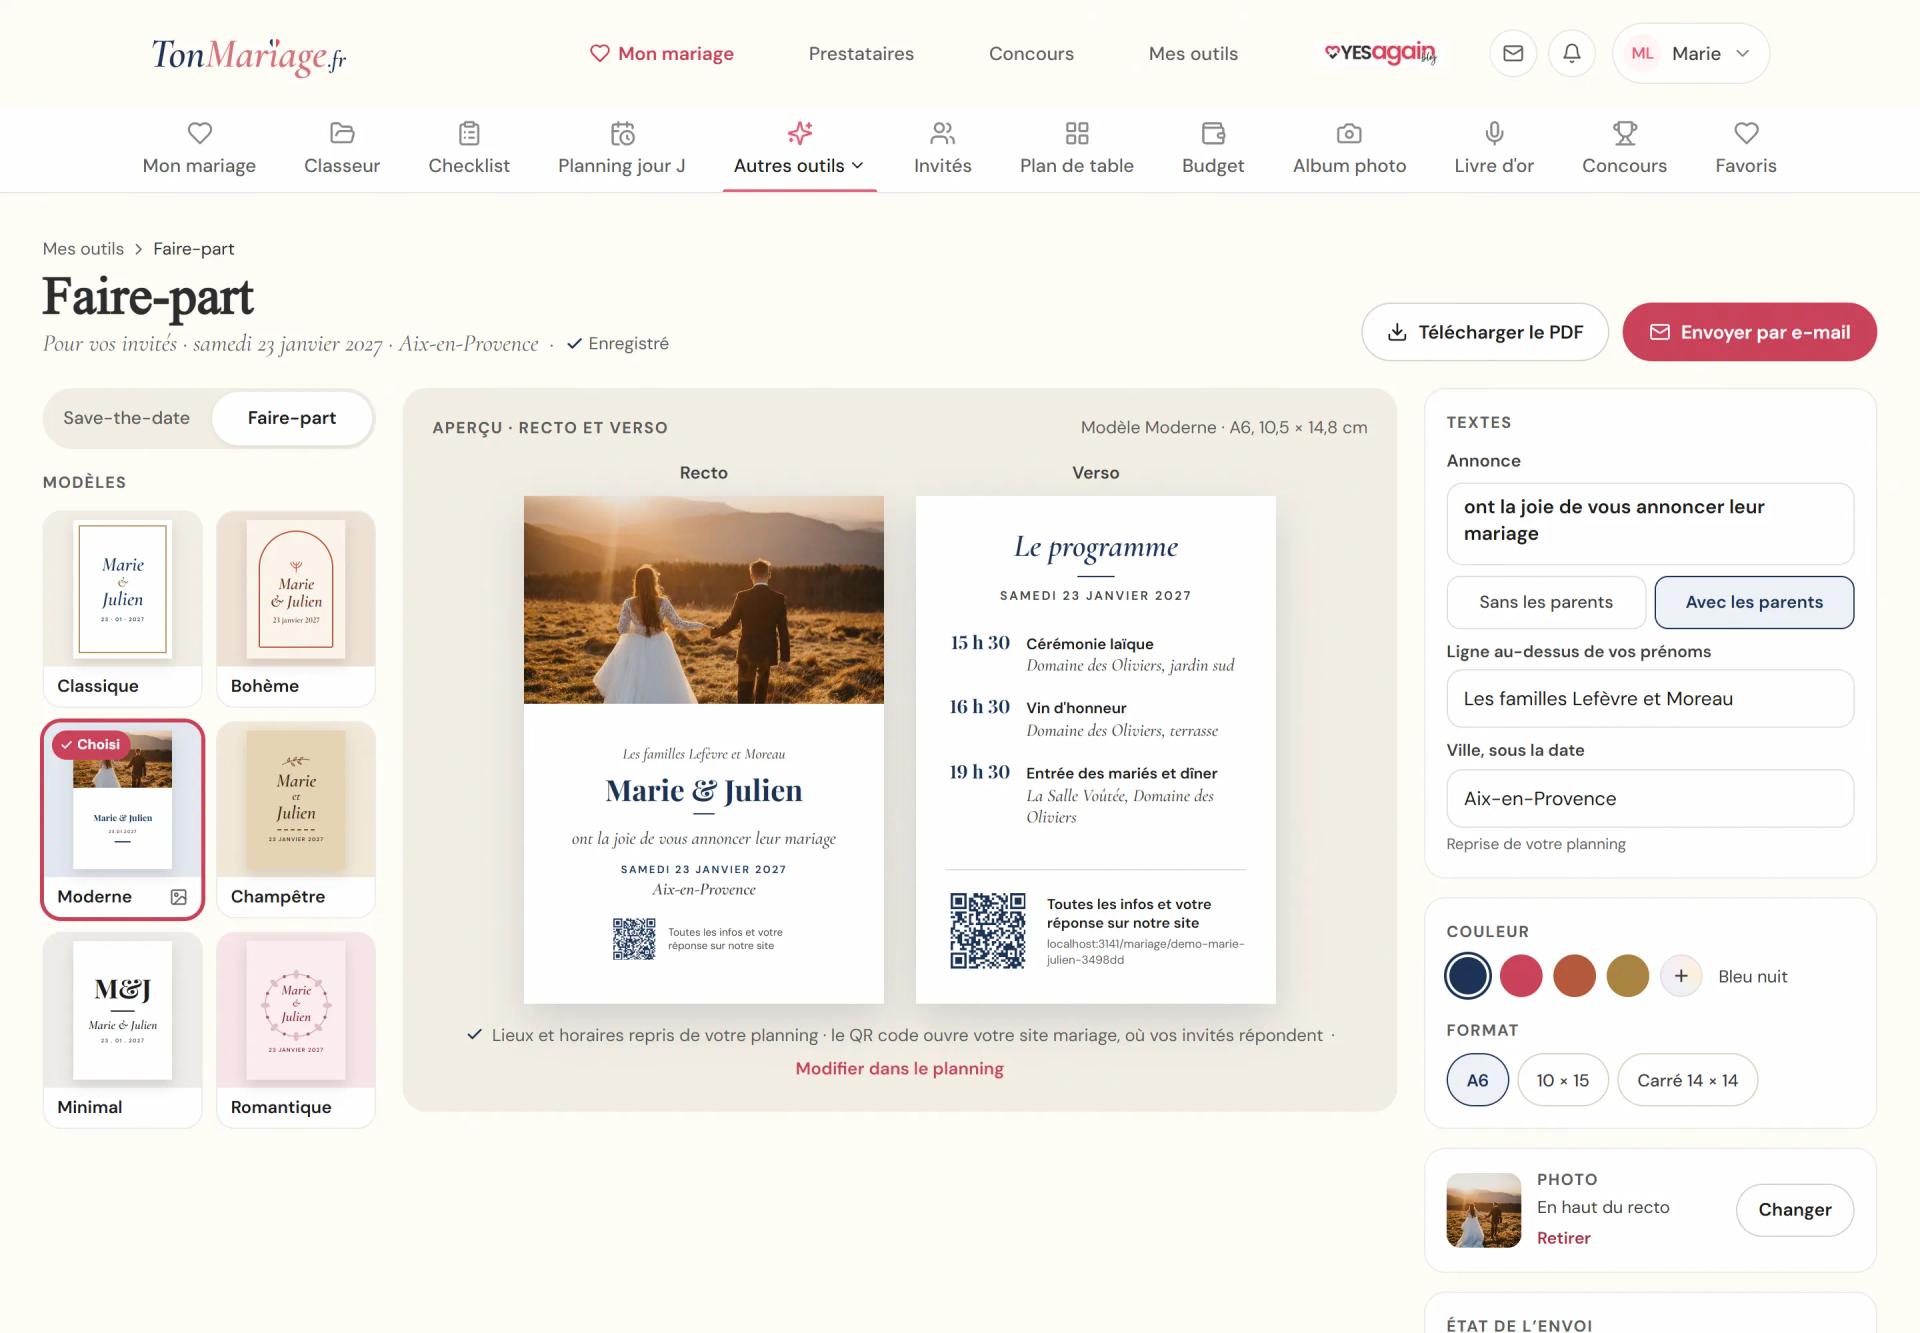Image resolution: width=1920 pixels, height=1333 pixels.
Task: Open the Invités guests tool
Action: (x=943, y=149)
